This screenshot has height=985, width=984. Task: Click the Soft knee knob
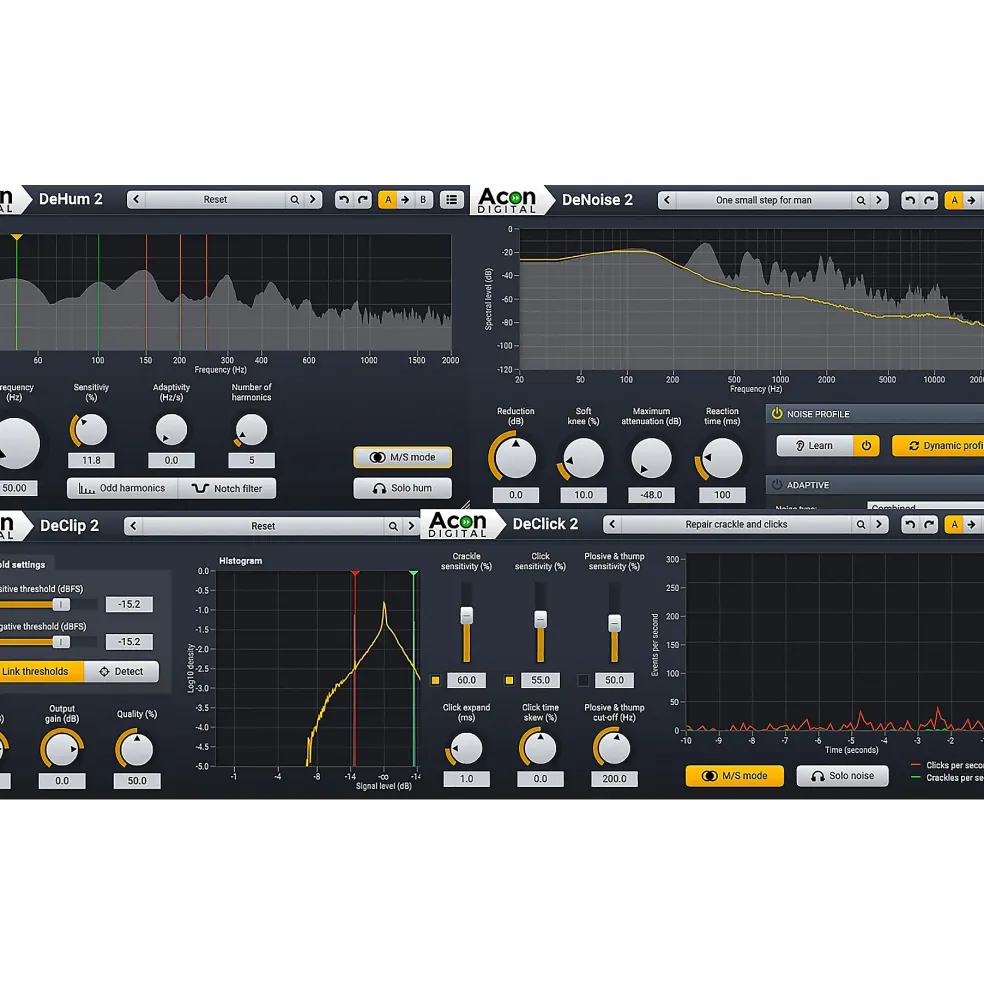[x=583, y=458]
